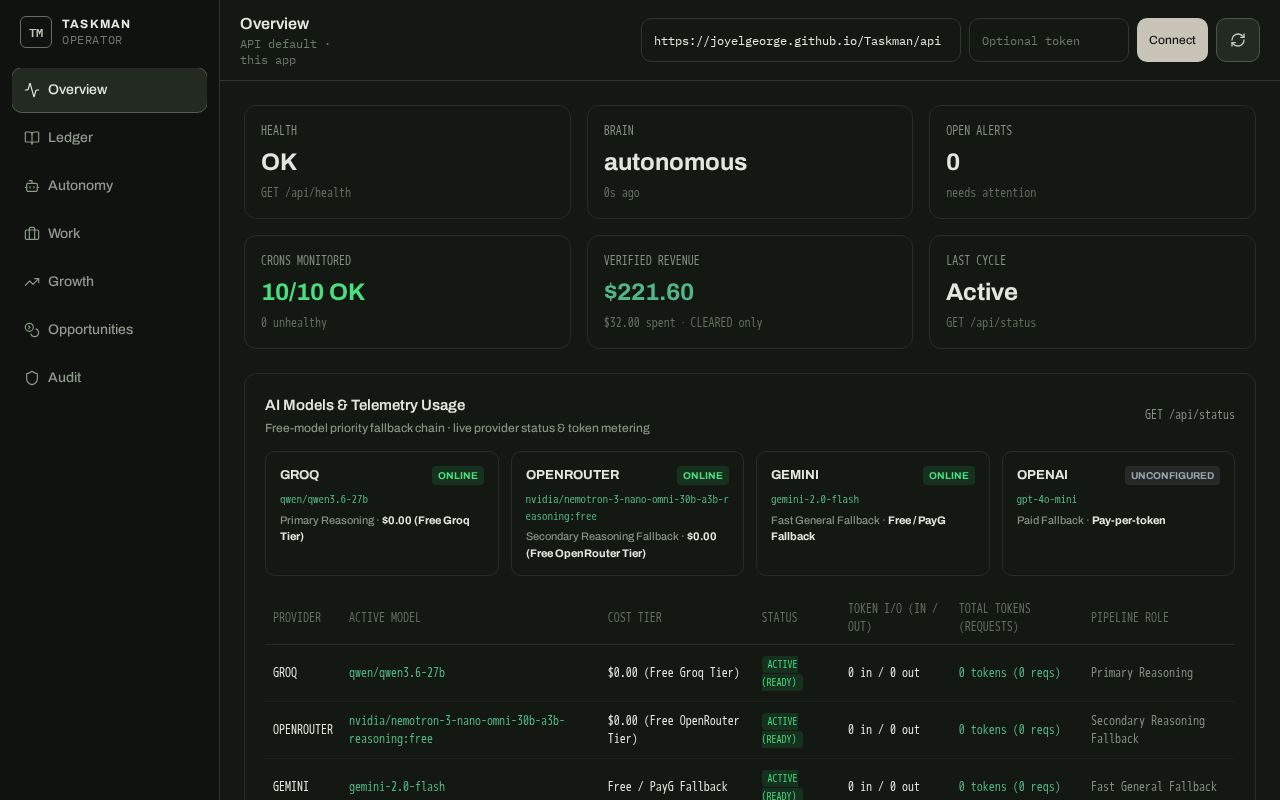
Task: Click qwen/qwen3.6-27b in the GROQ table row
Action: click(x=397, y=673)
